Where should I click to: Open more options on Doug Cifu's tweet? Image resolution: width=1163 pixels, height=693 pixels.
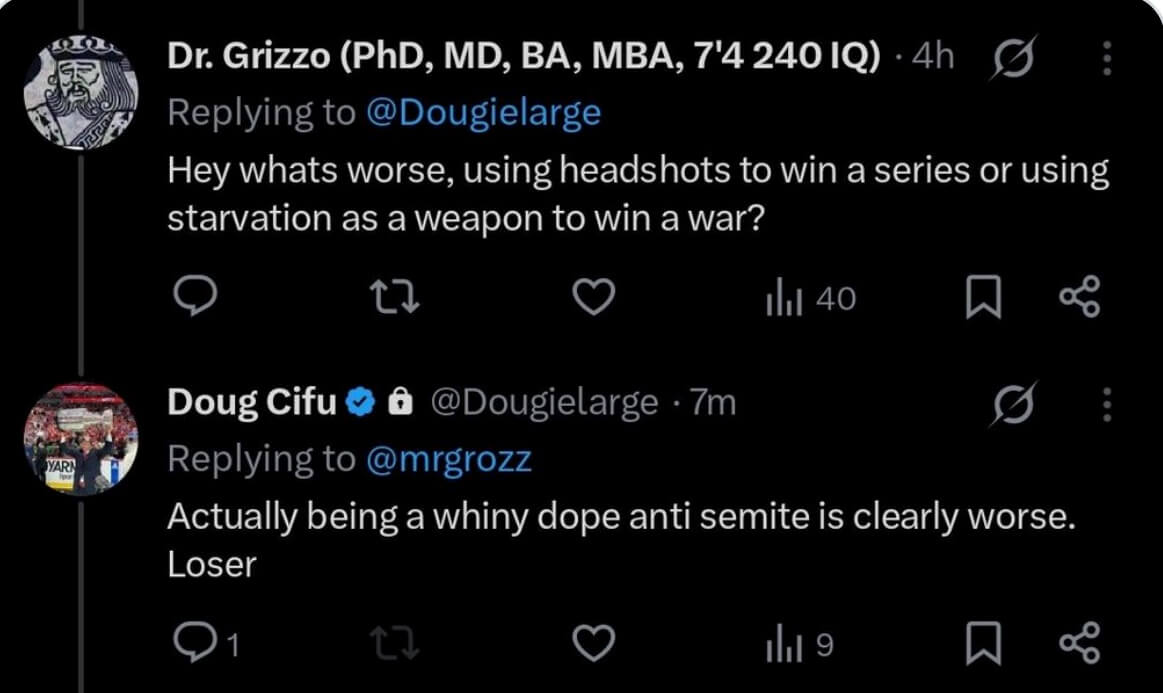pyautogui.click(x=1107, y=404)
